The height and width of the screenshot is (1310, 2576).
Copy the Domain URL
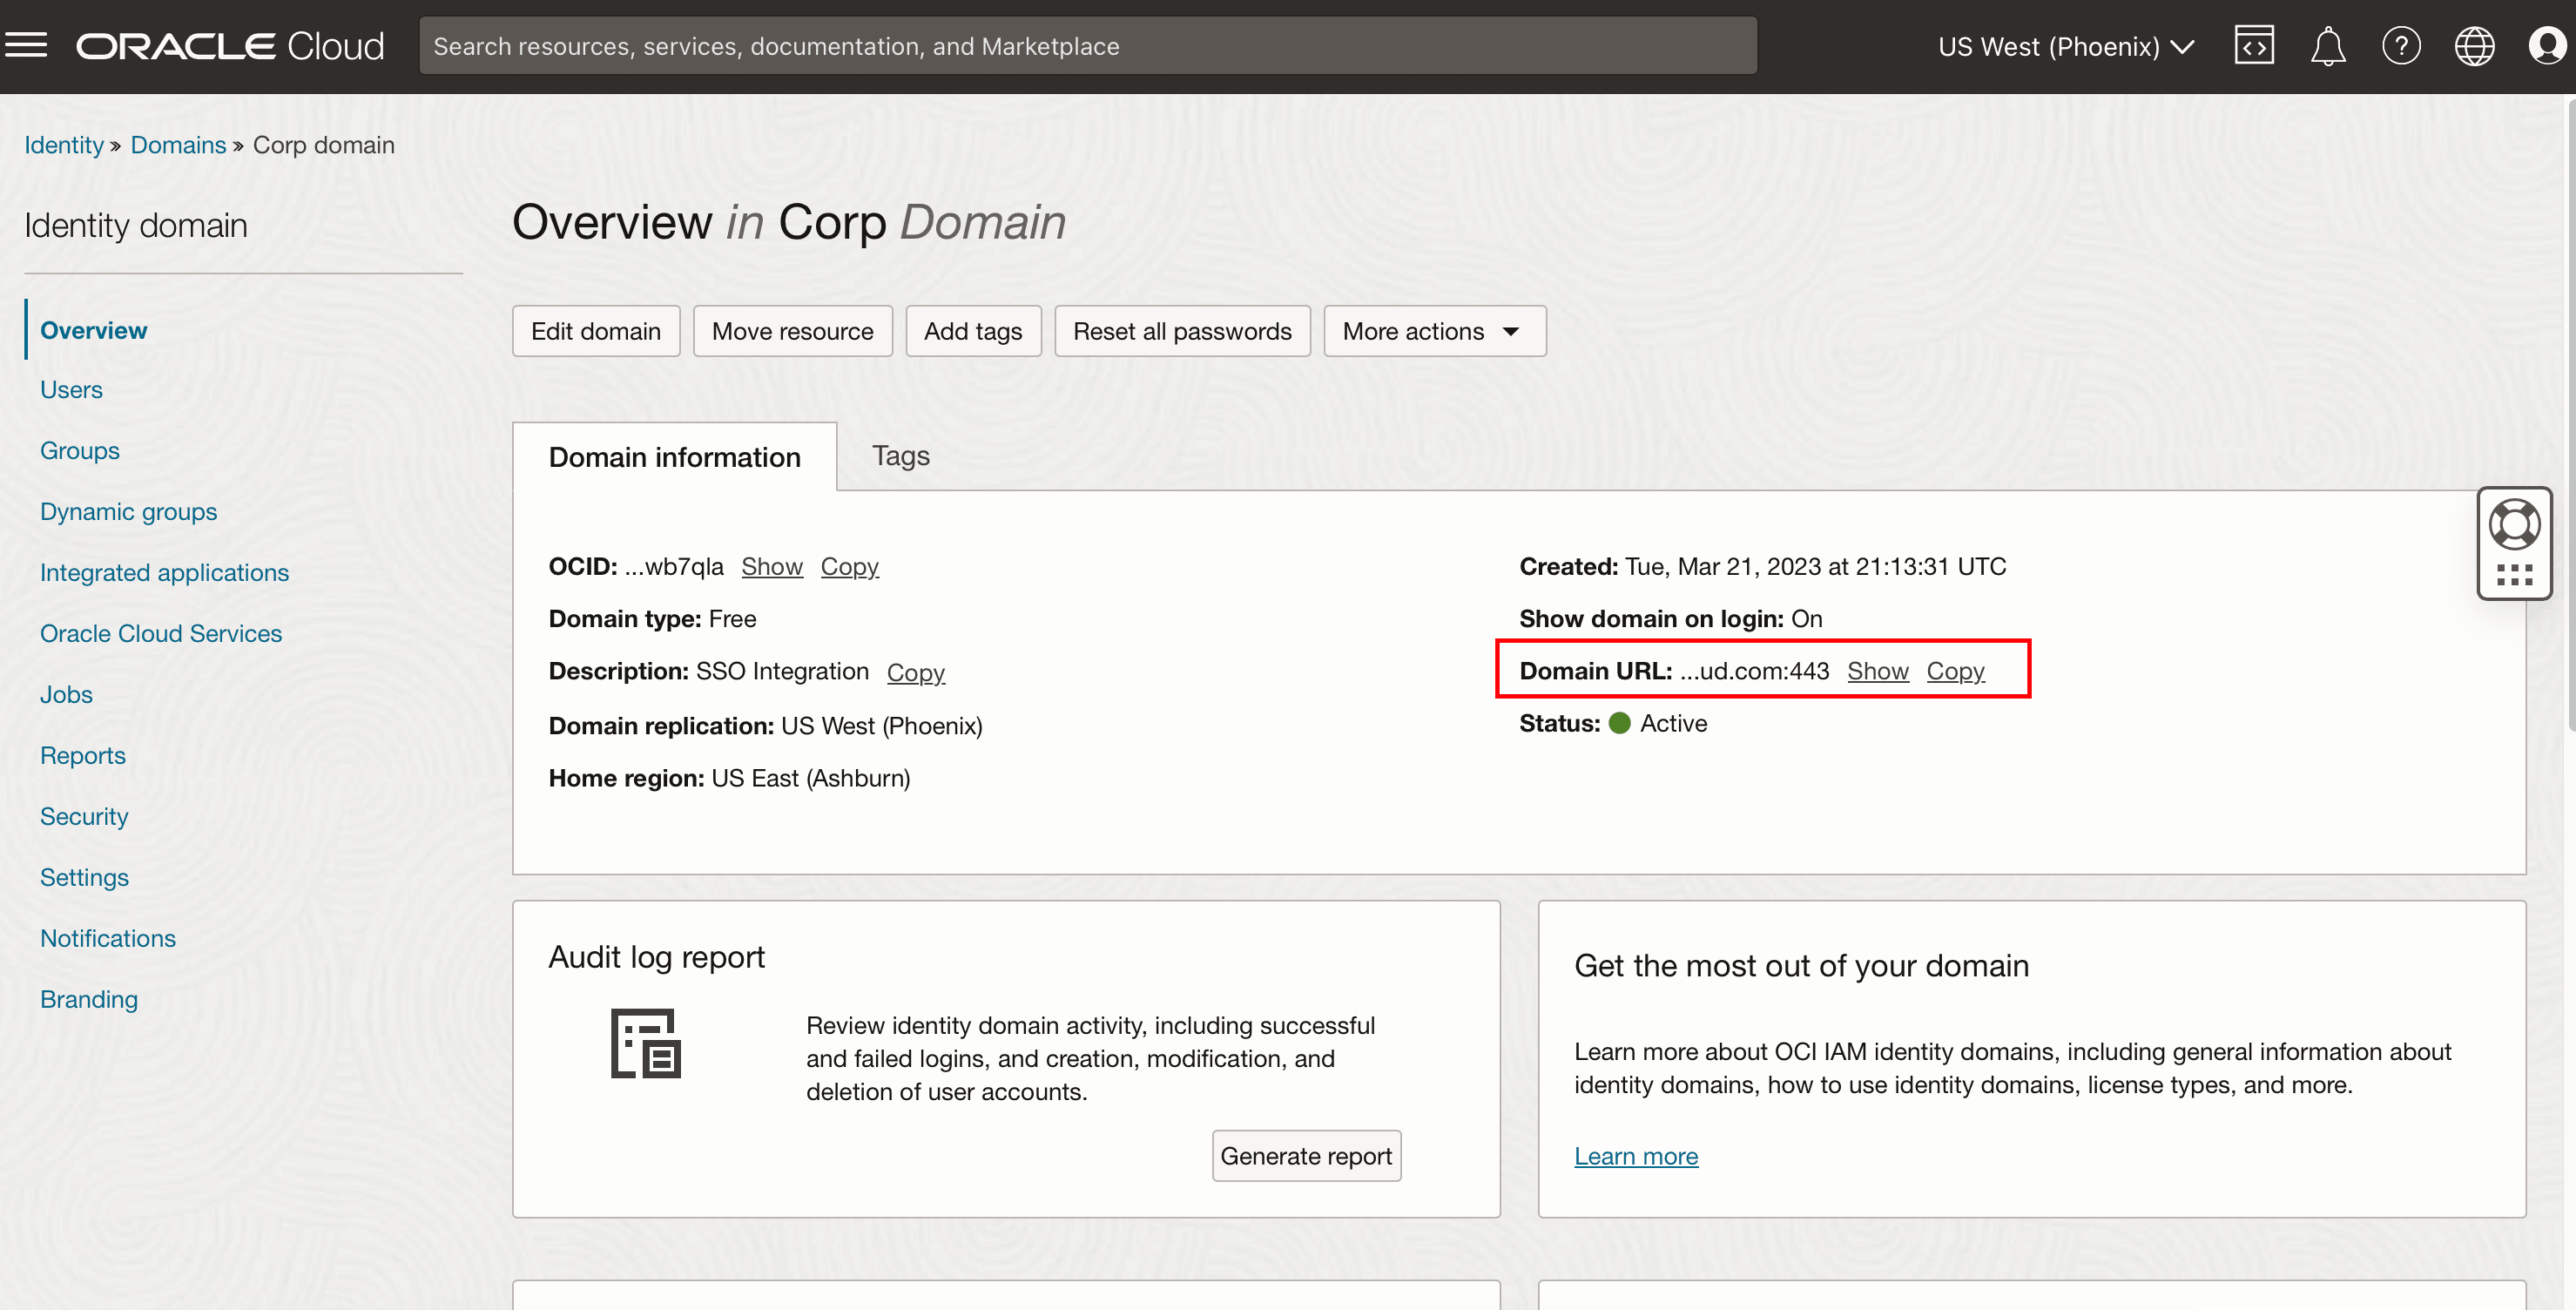pos(1956,671)
